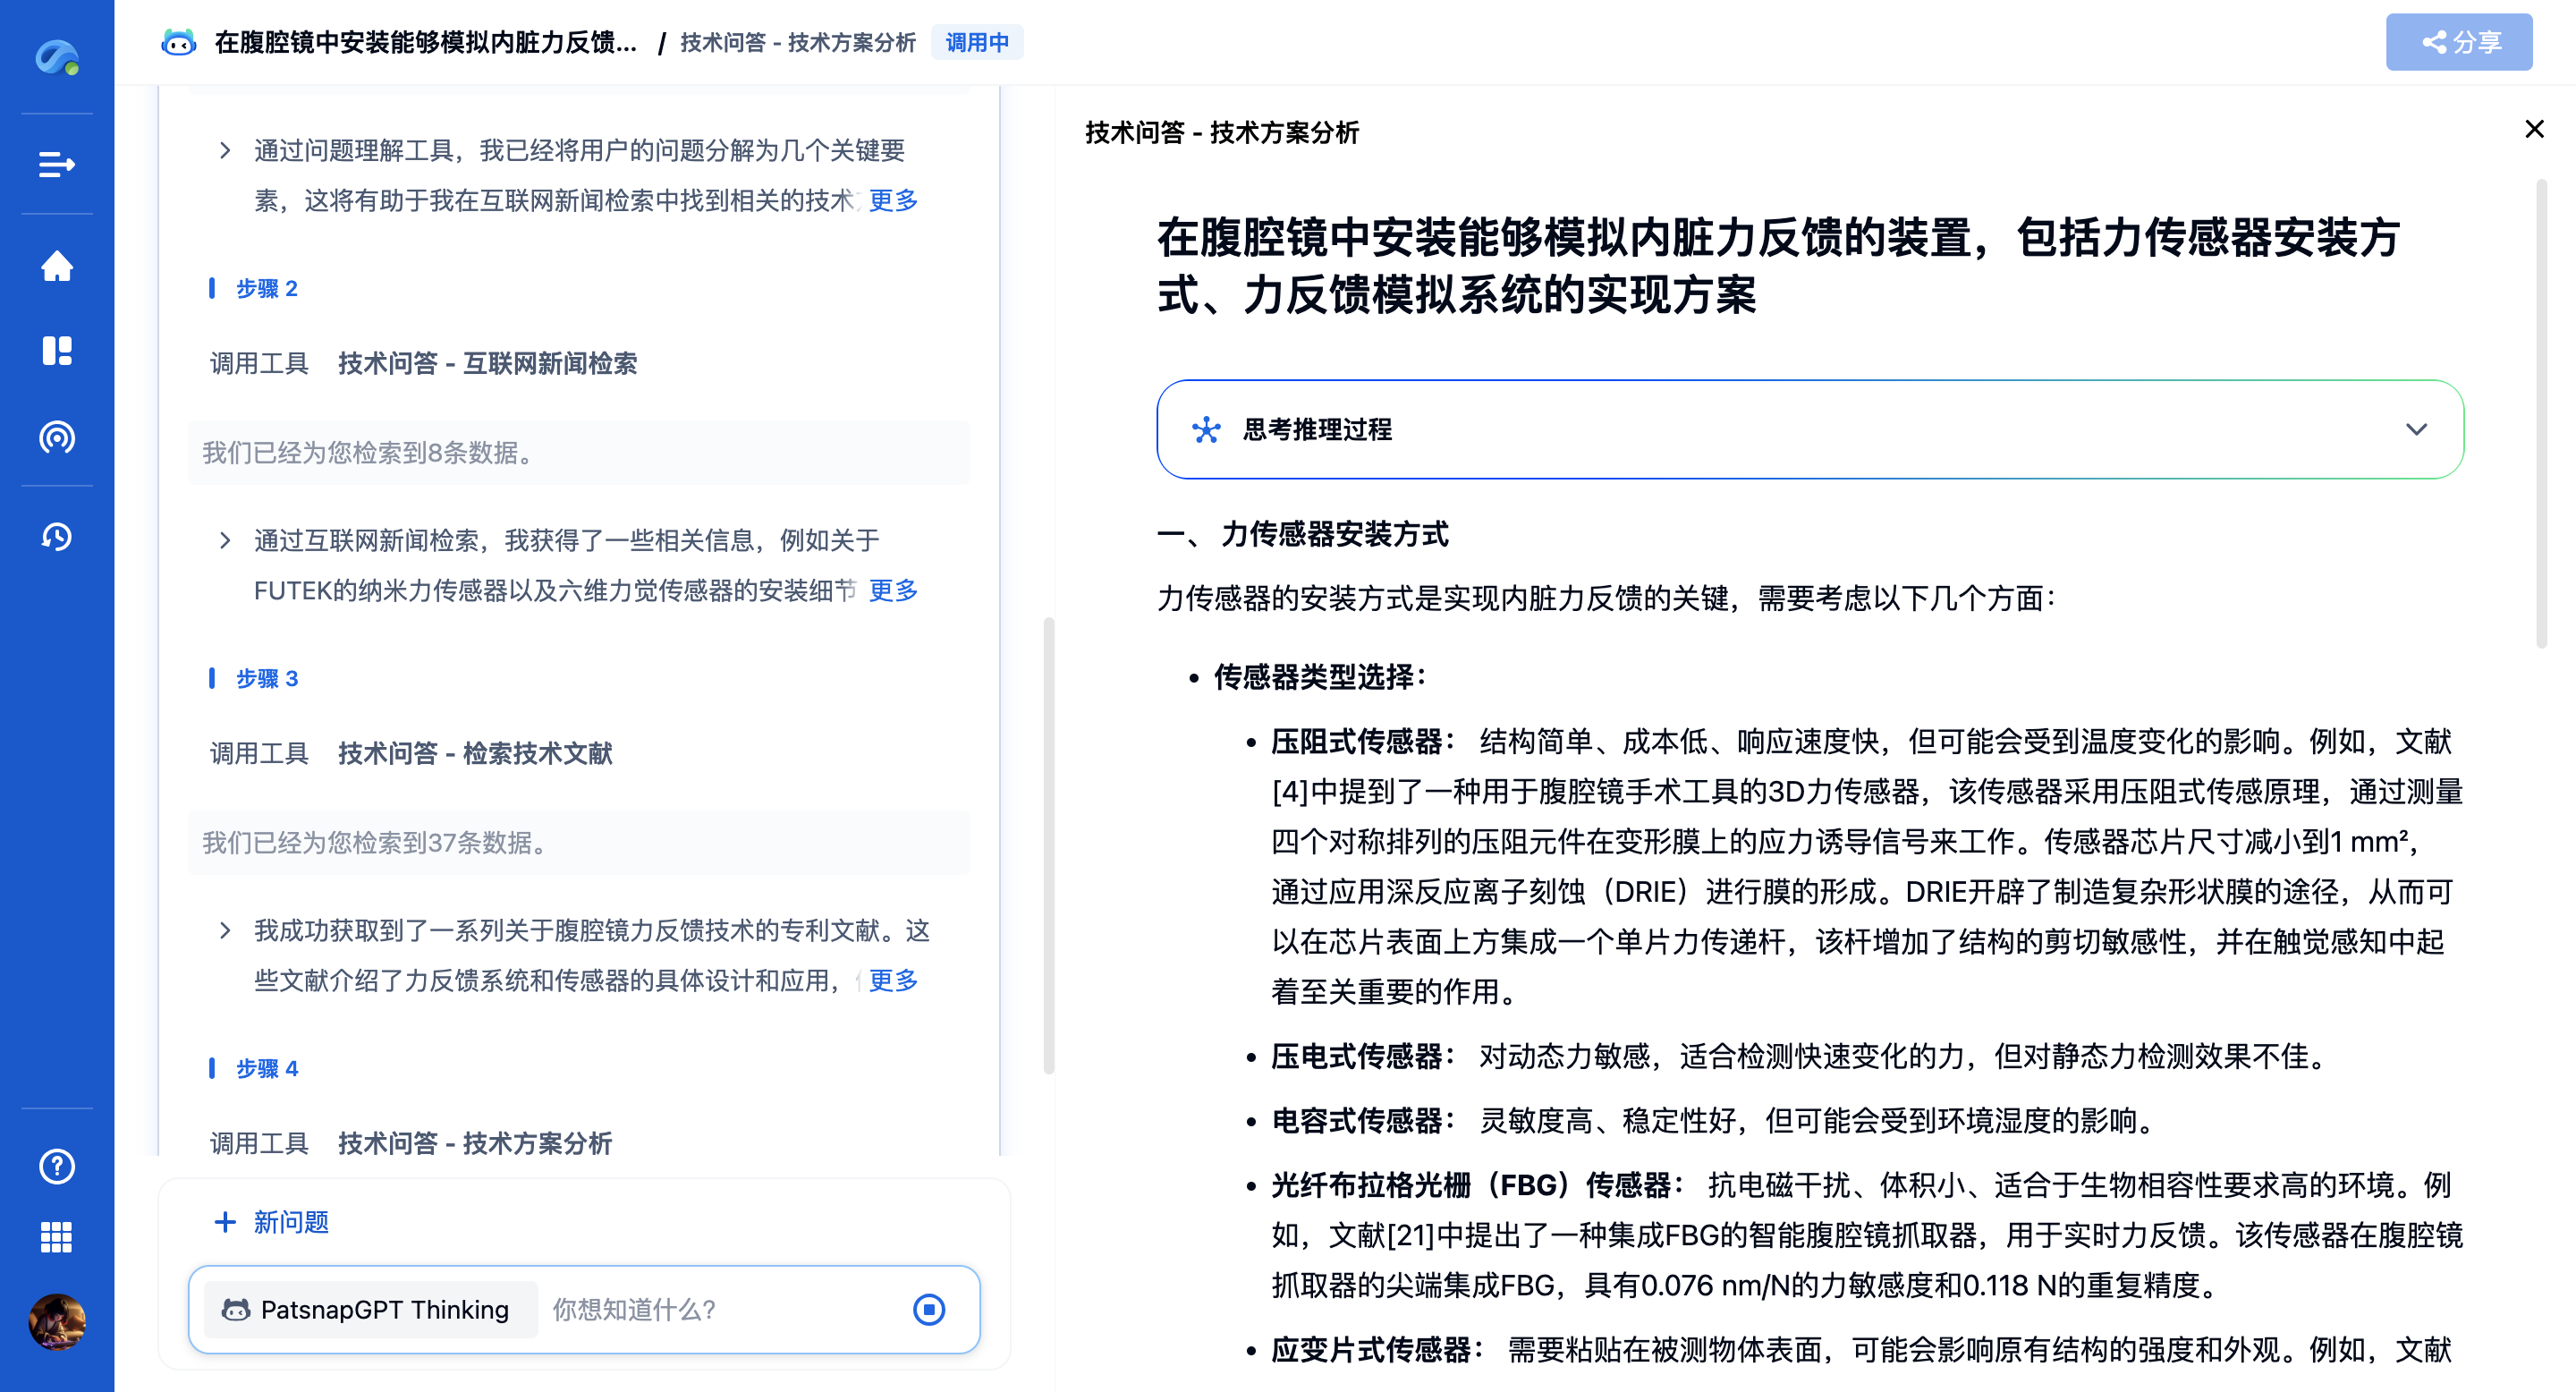The image size is (2576, 1392).
Task: Open history via clock icon in sidebar
Action: pyautogui.click(x=57, y=537)
